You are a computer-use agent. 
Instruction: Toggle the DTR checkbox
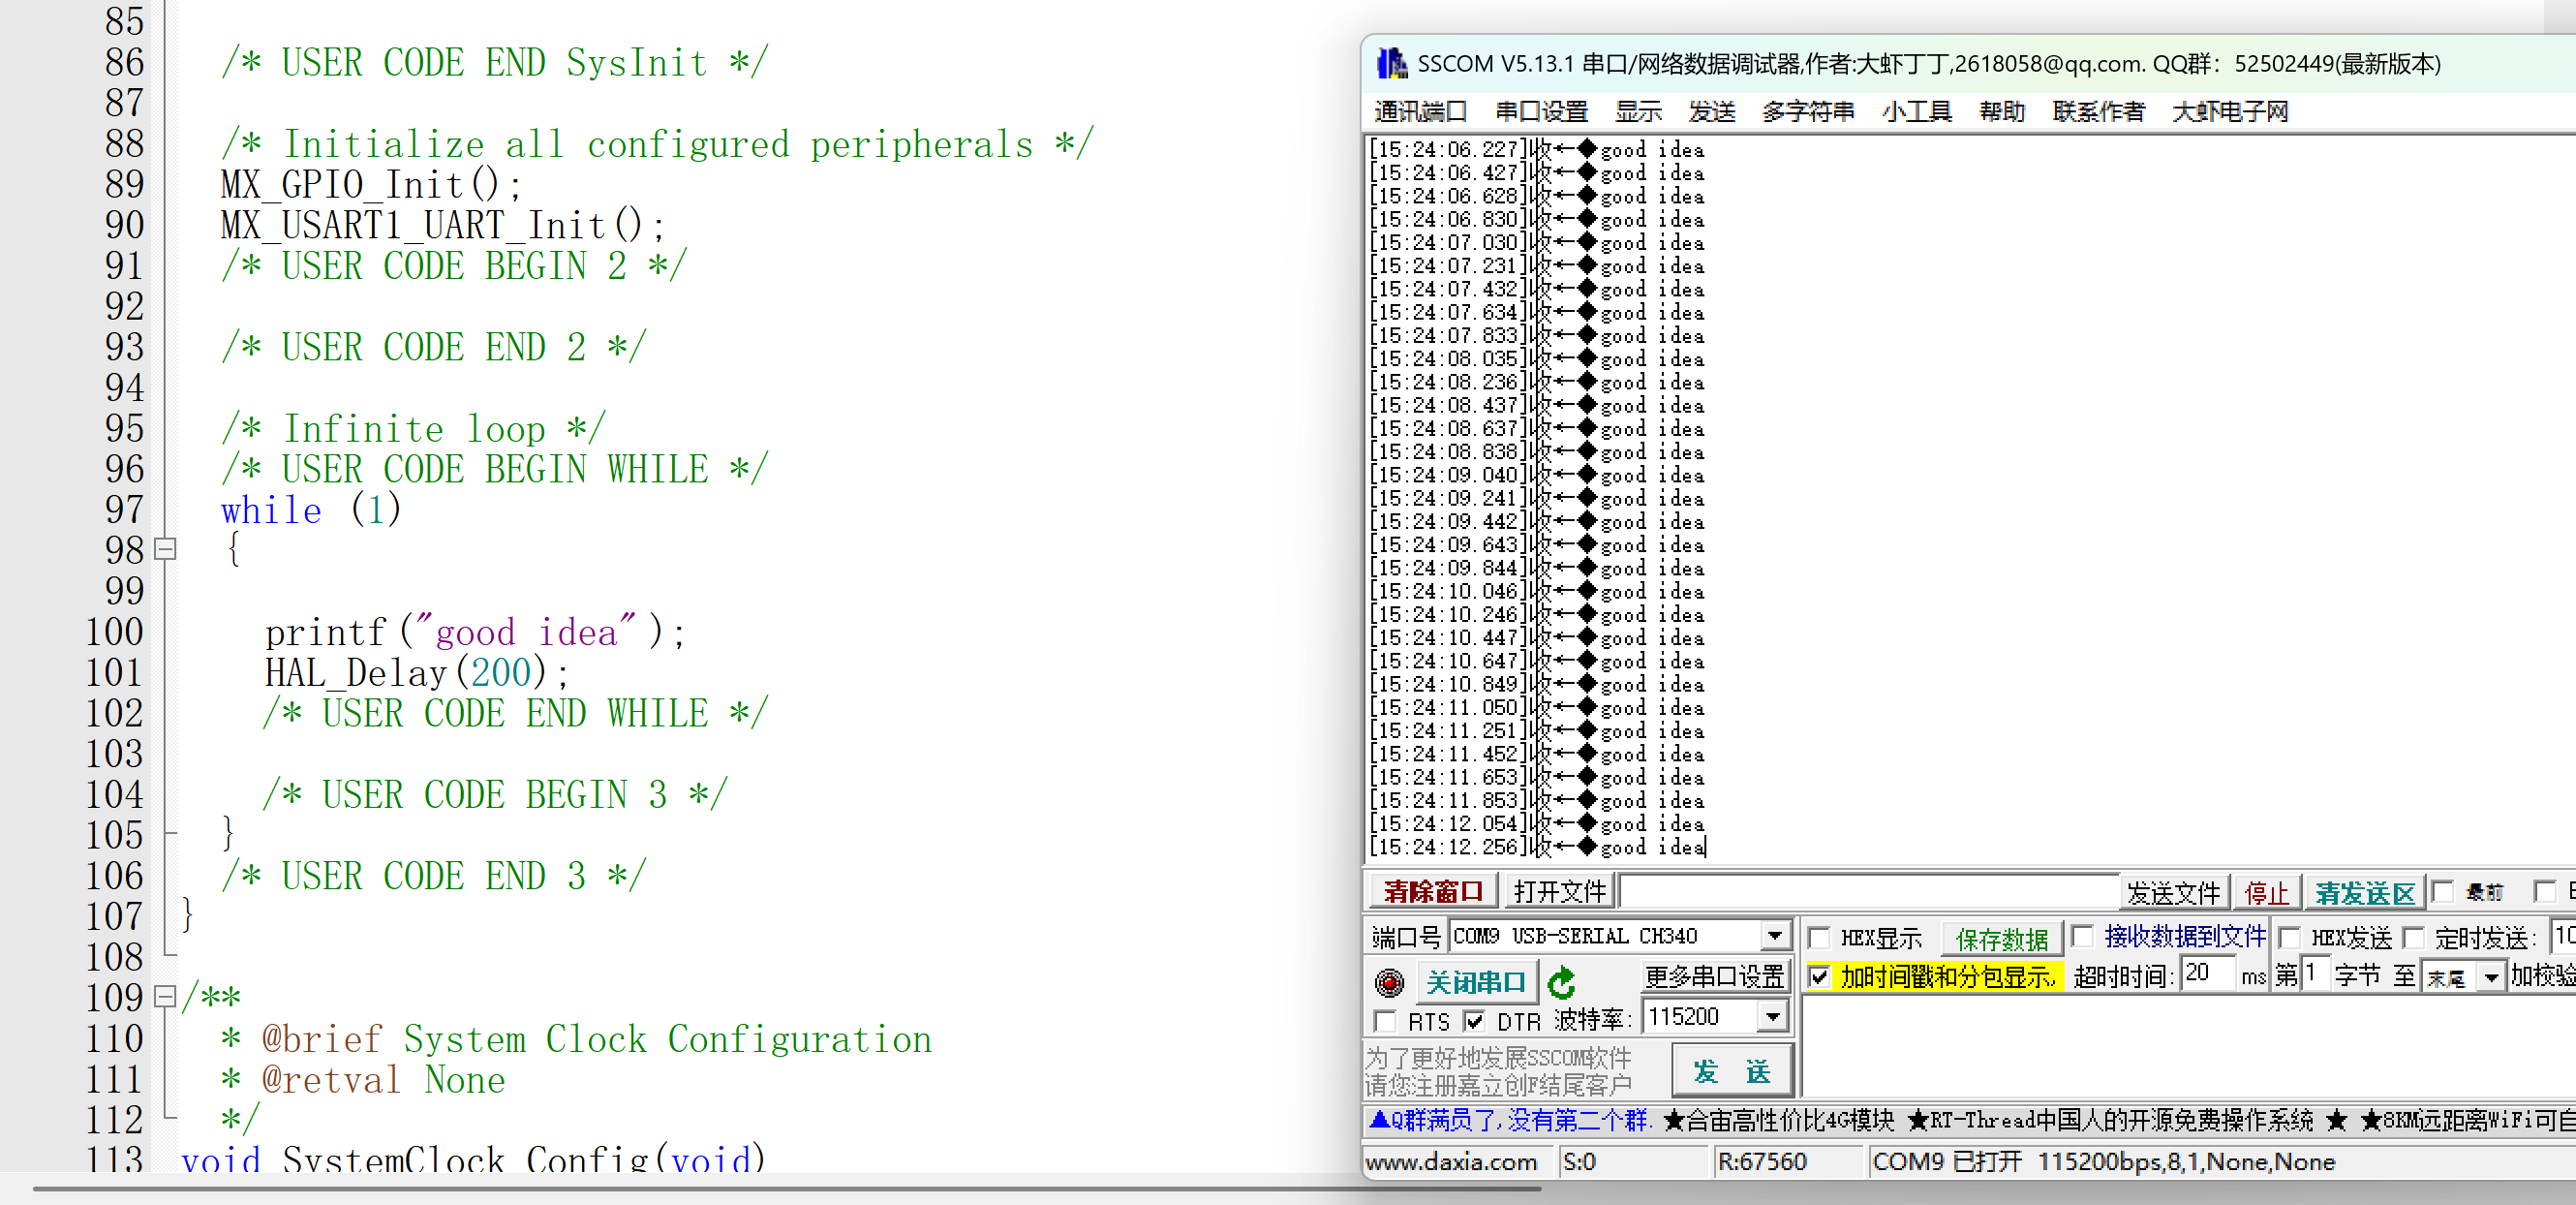pyautogui.click(x=1474, y=1021)
